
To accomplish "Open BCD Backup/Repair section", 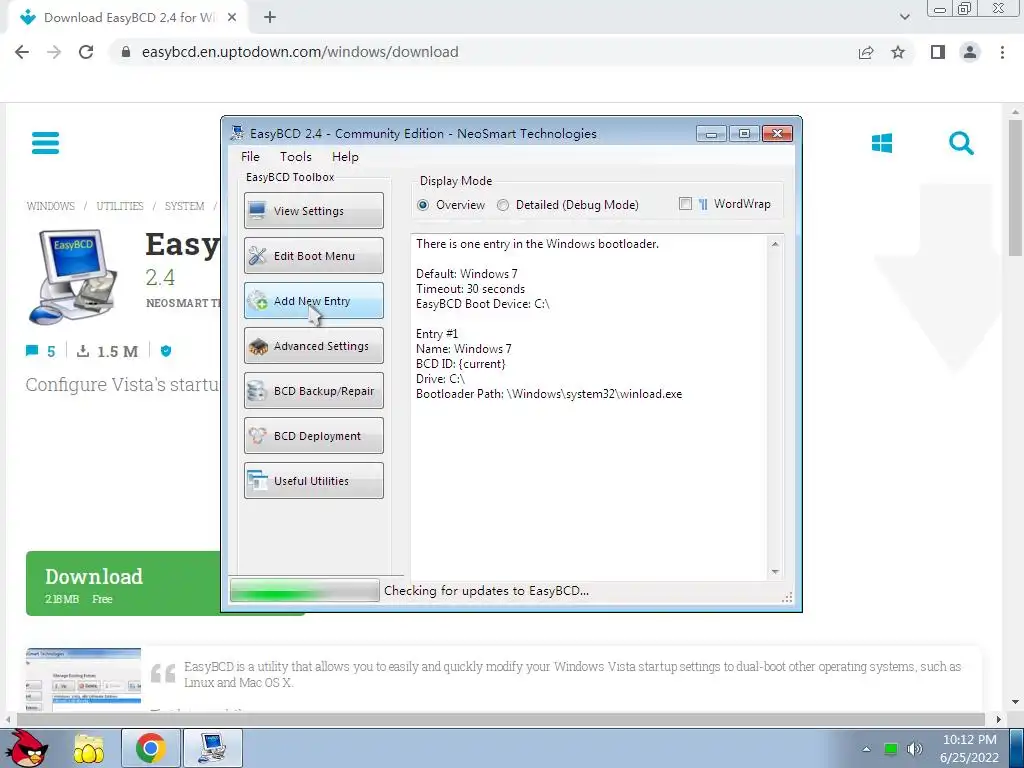I will pos(313,391).
